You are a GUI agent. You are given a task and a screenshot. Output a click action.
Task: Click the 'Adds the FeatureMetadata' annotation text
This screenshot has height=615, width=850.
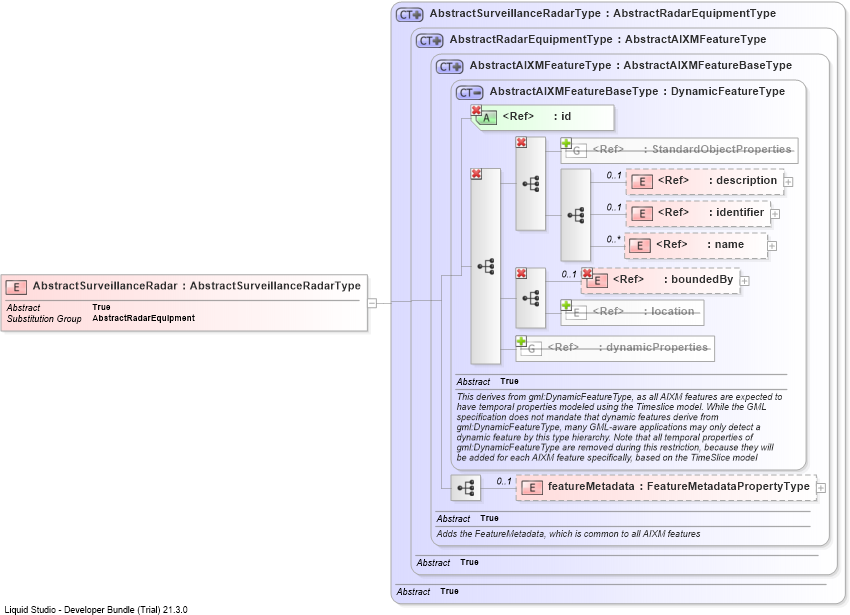click(568, 534)
